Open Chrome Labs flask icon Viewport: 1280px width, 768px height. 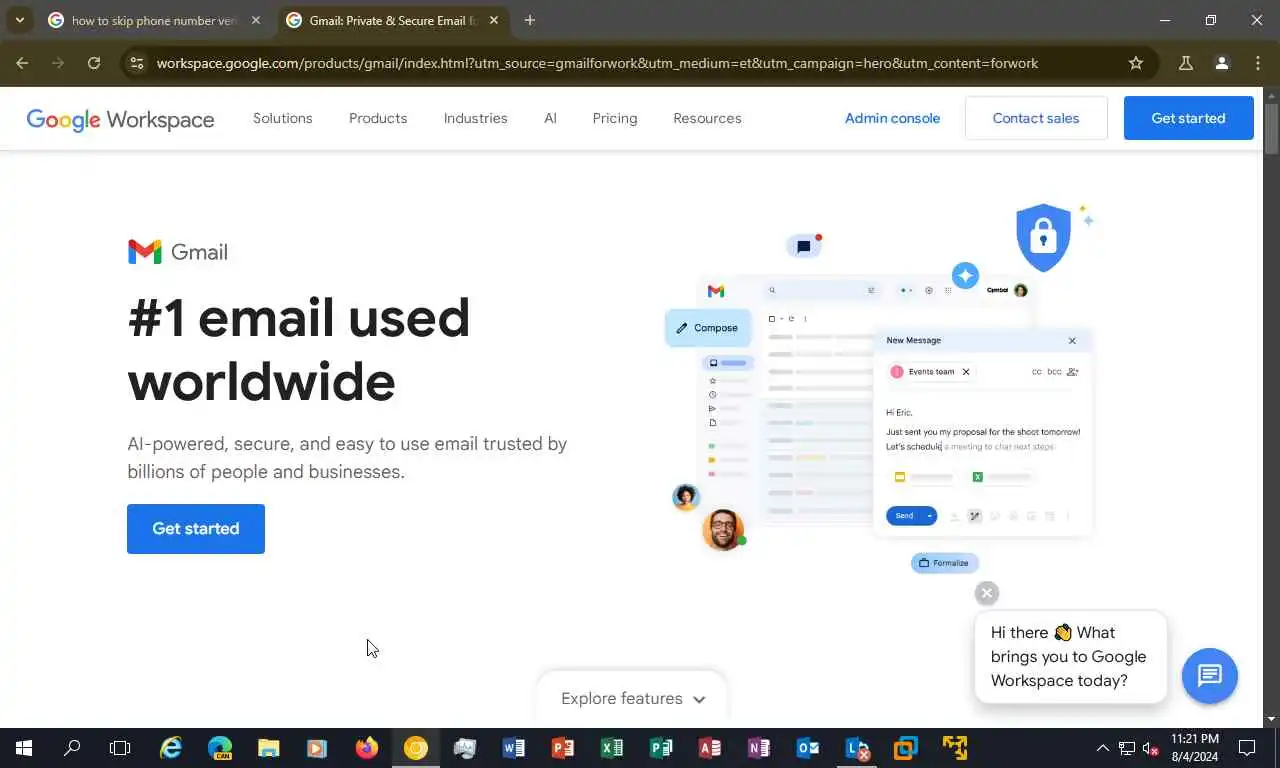1186,63
